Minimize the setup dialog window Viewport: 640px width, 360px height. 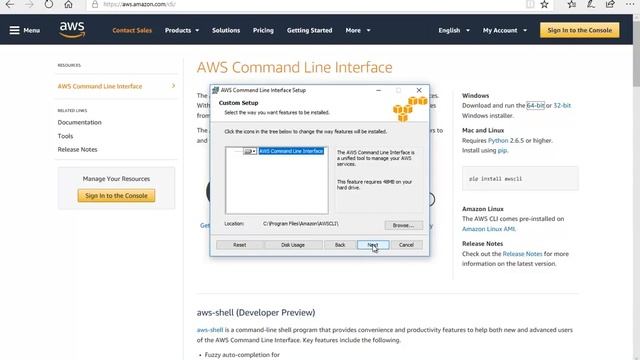click(x=378, y=90)
